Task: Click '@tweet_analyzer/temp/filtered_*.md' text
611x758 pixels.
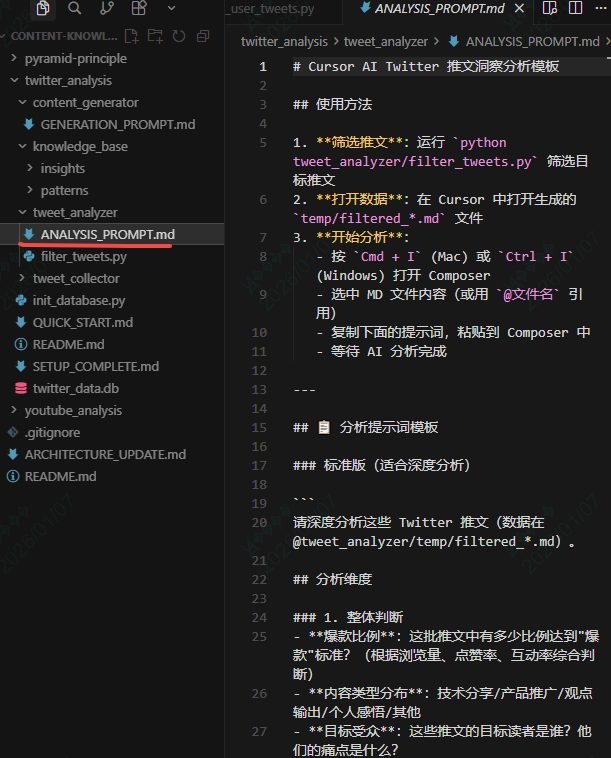Action: coord(426,541)
